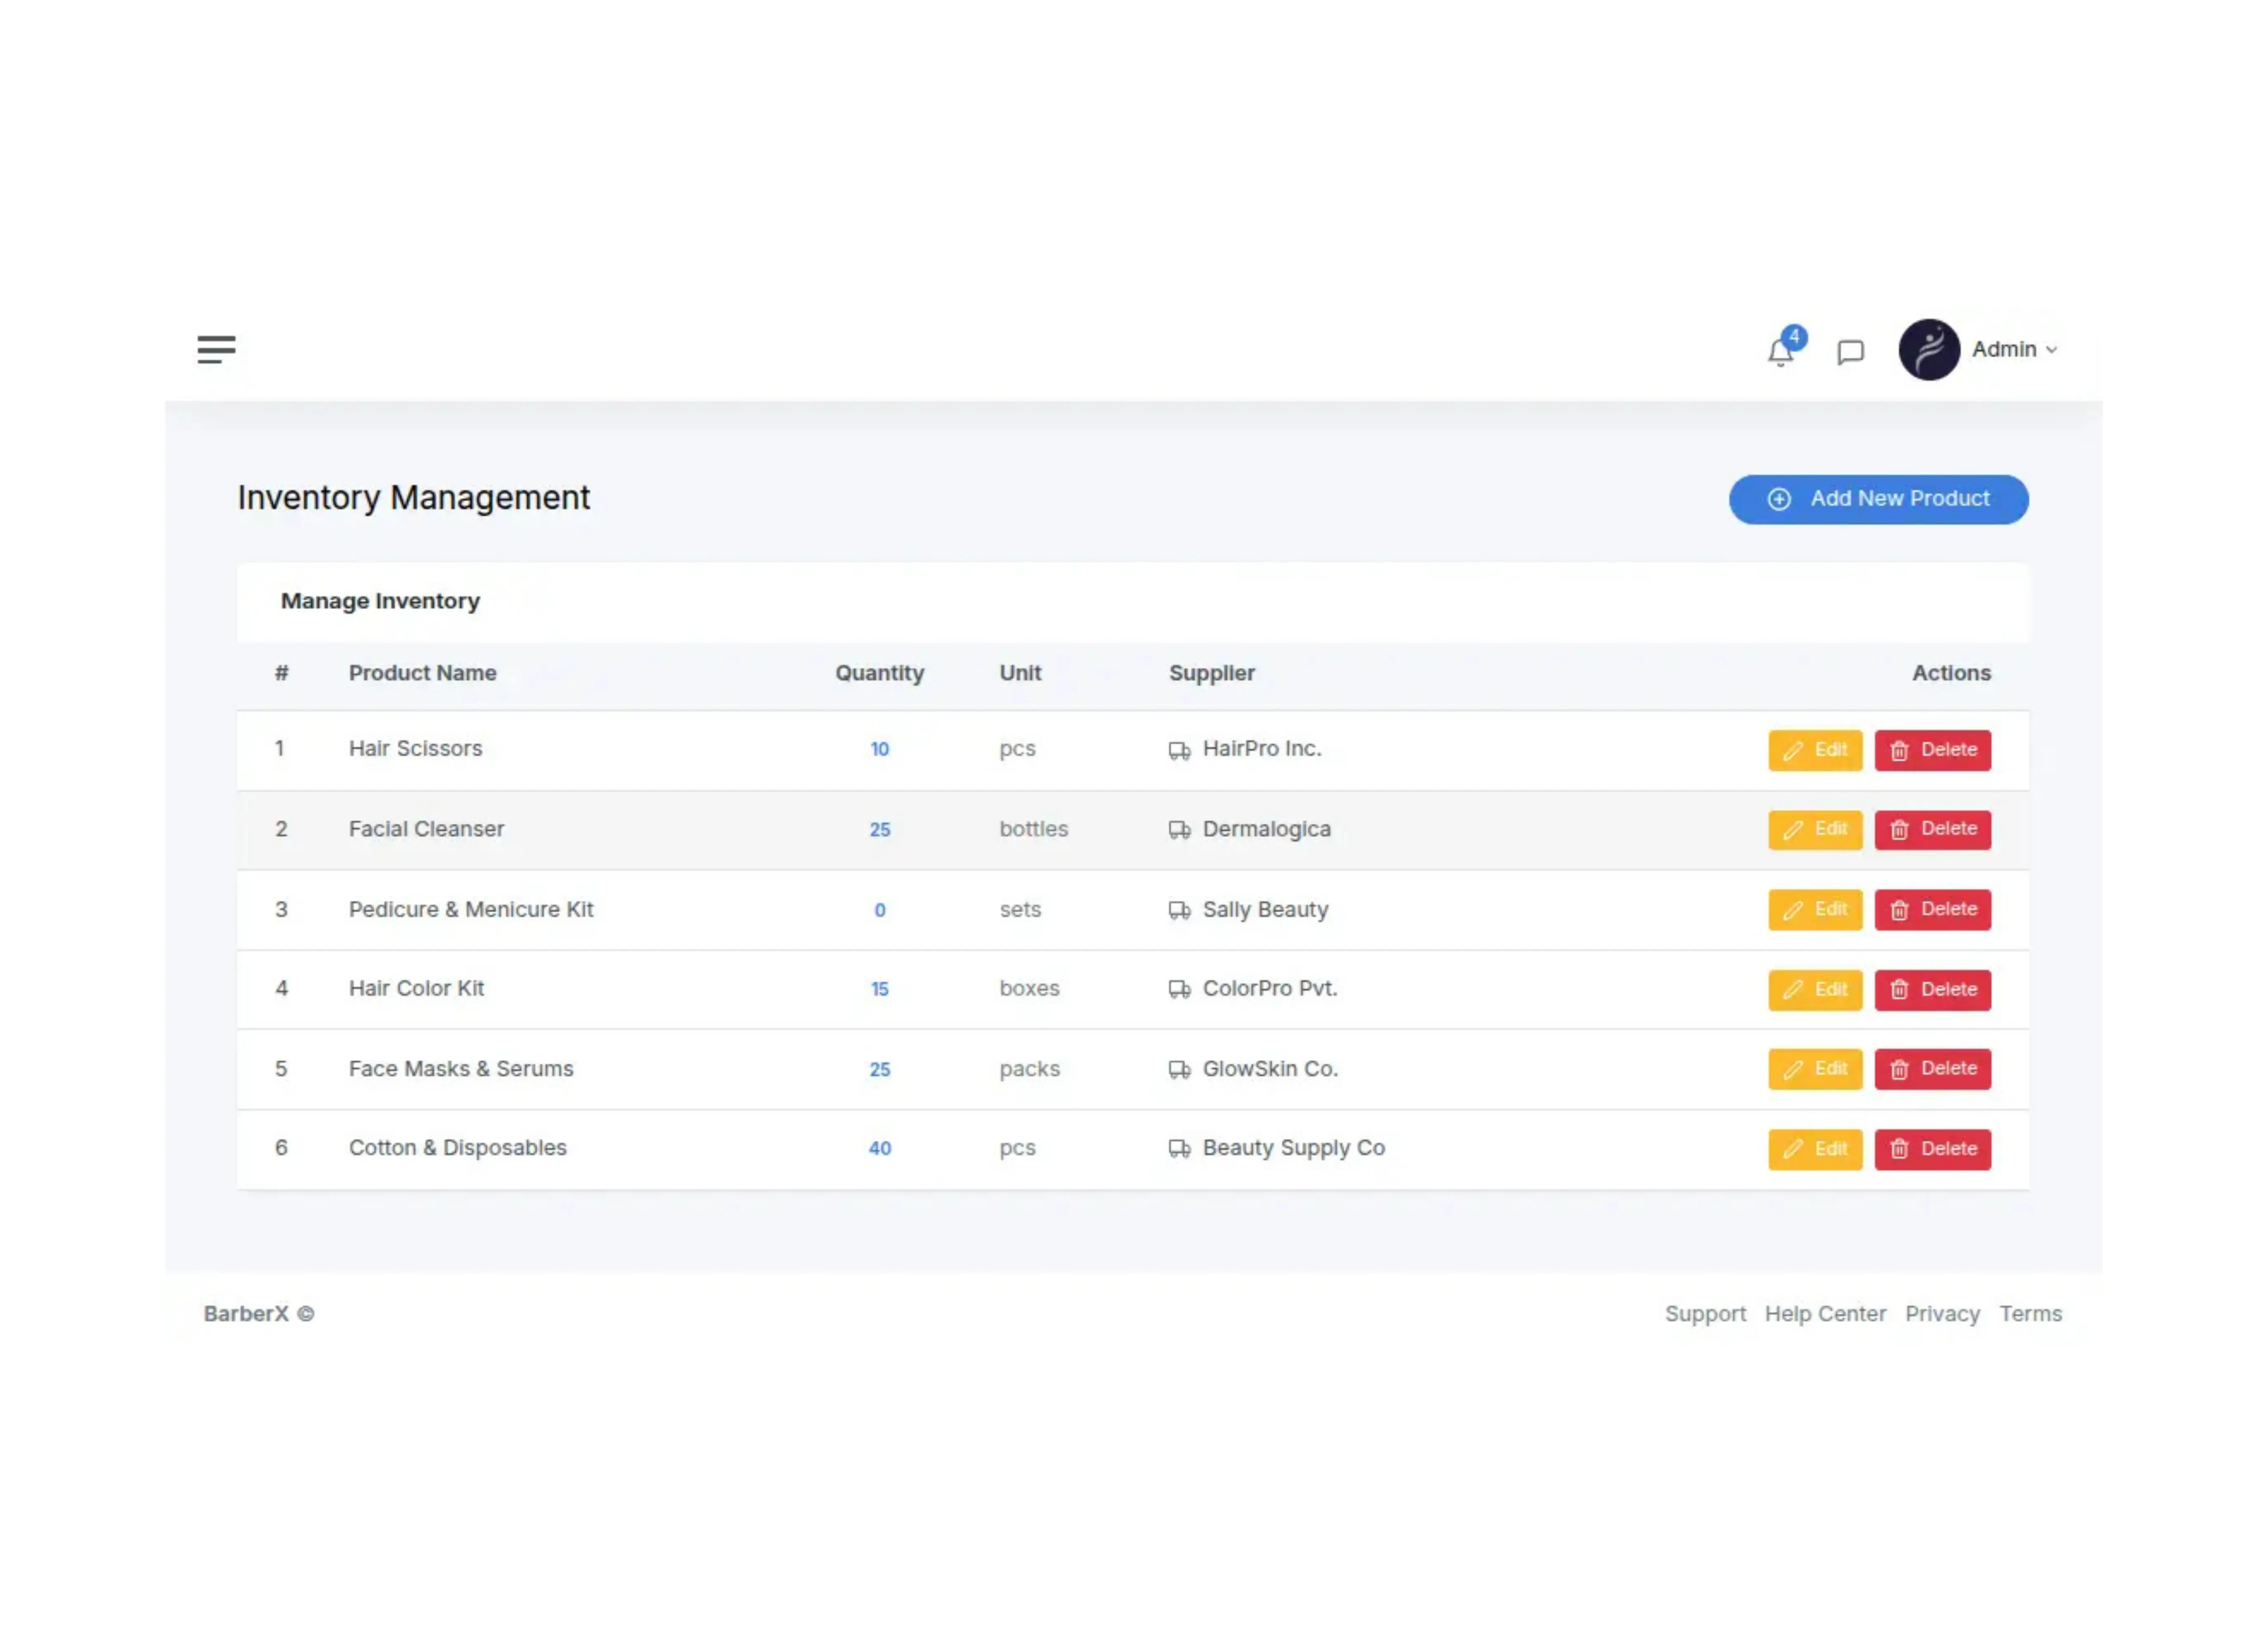Delete Face Masks & Serums item

click(x=1933, y=1069)
